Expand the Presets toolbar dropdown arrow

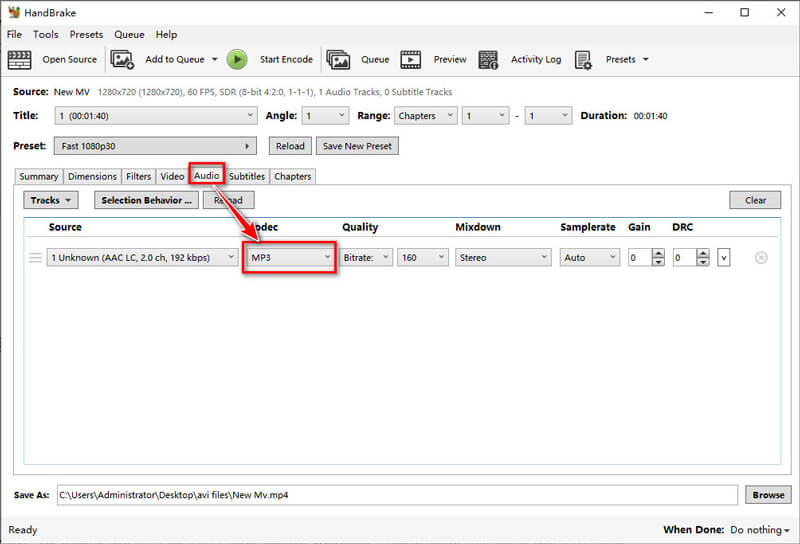[645, 60]
